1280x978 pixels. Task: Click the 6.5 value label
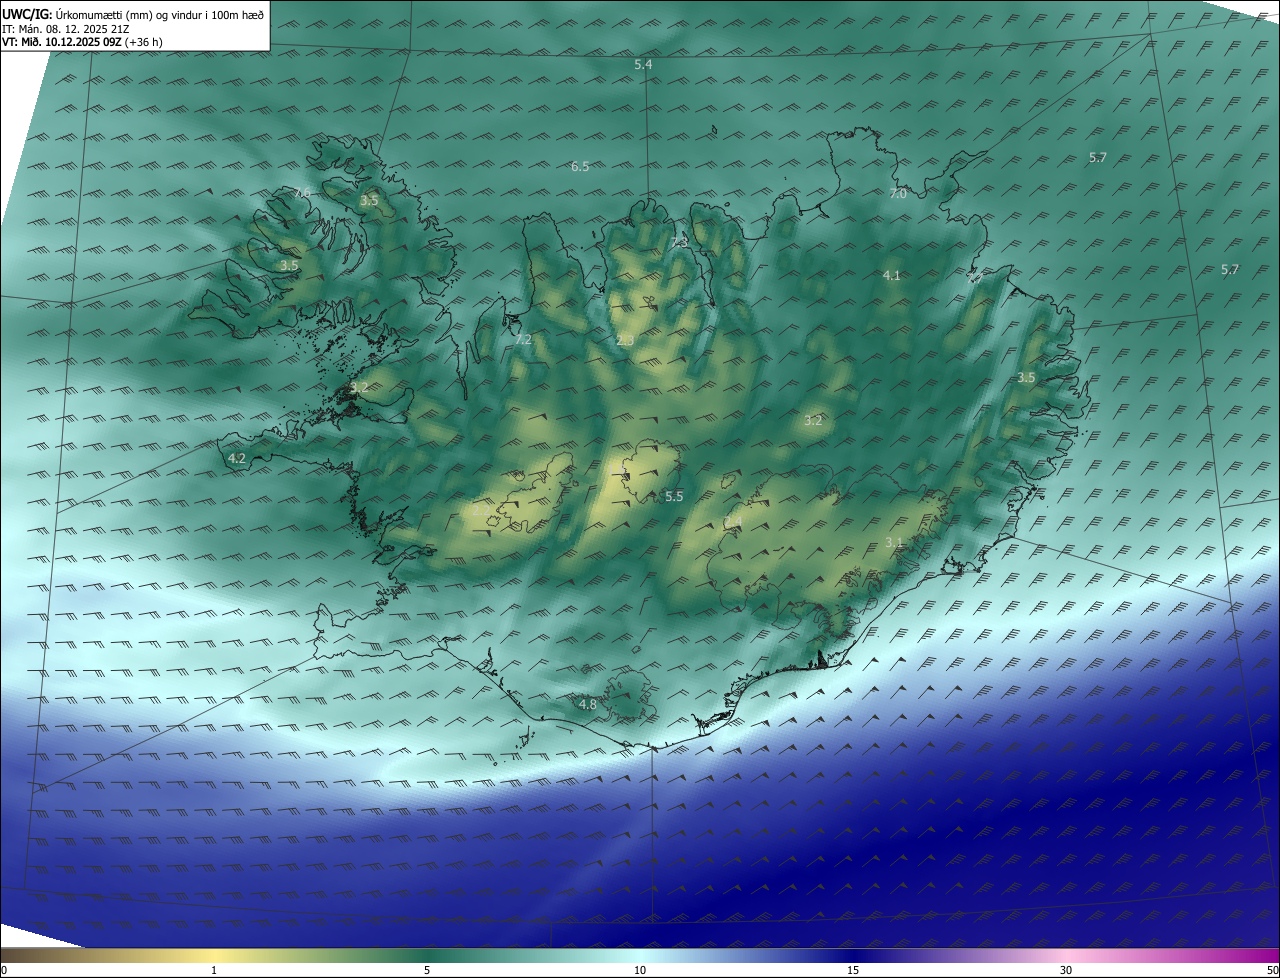coord(580,166)
